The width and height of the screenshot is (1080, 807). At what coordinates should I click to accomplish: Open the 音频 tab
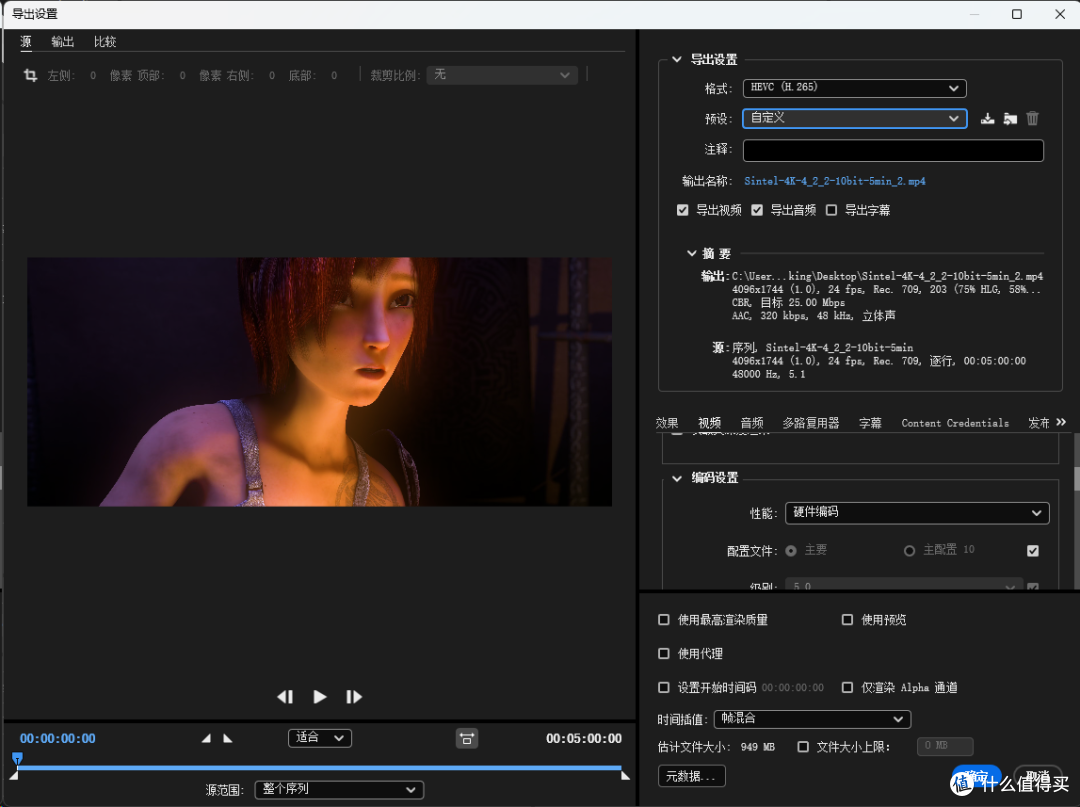(x=752, y=423)
